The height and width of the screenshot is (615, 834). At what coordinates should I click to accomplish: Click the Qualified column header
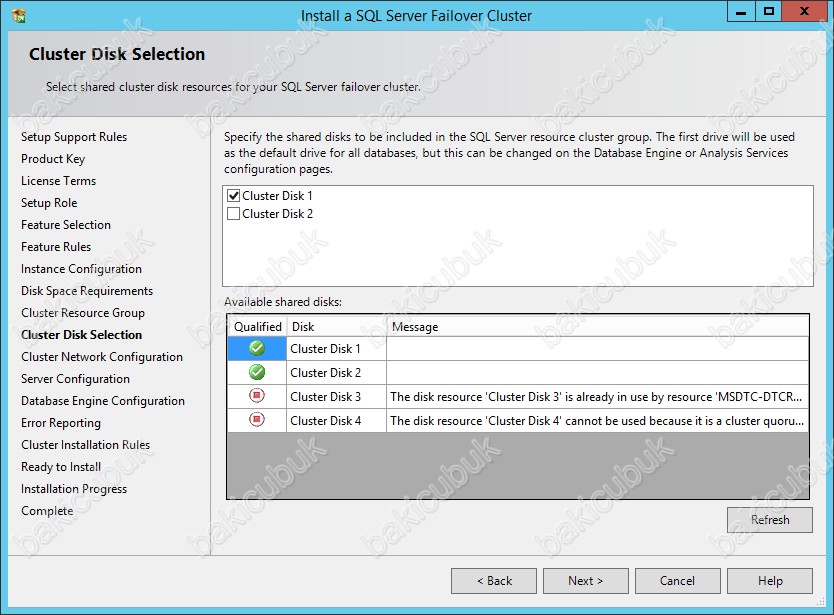[x=257, y=327]
